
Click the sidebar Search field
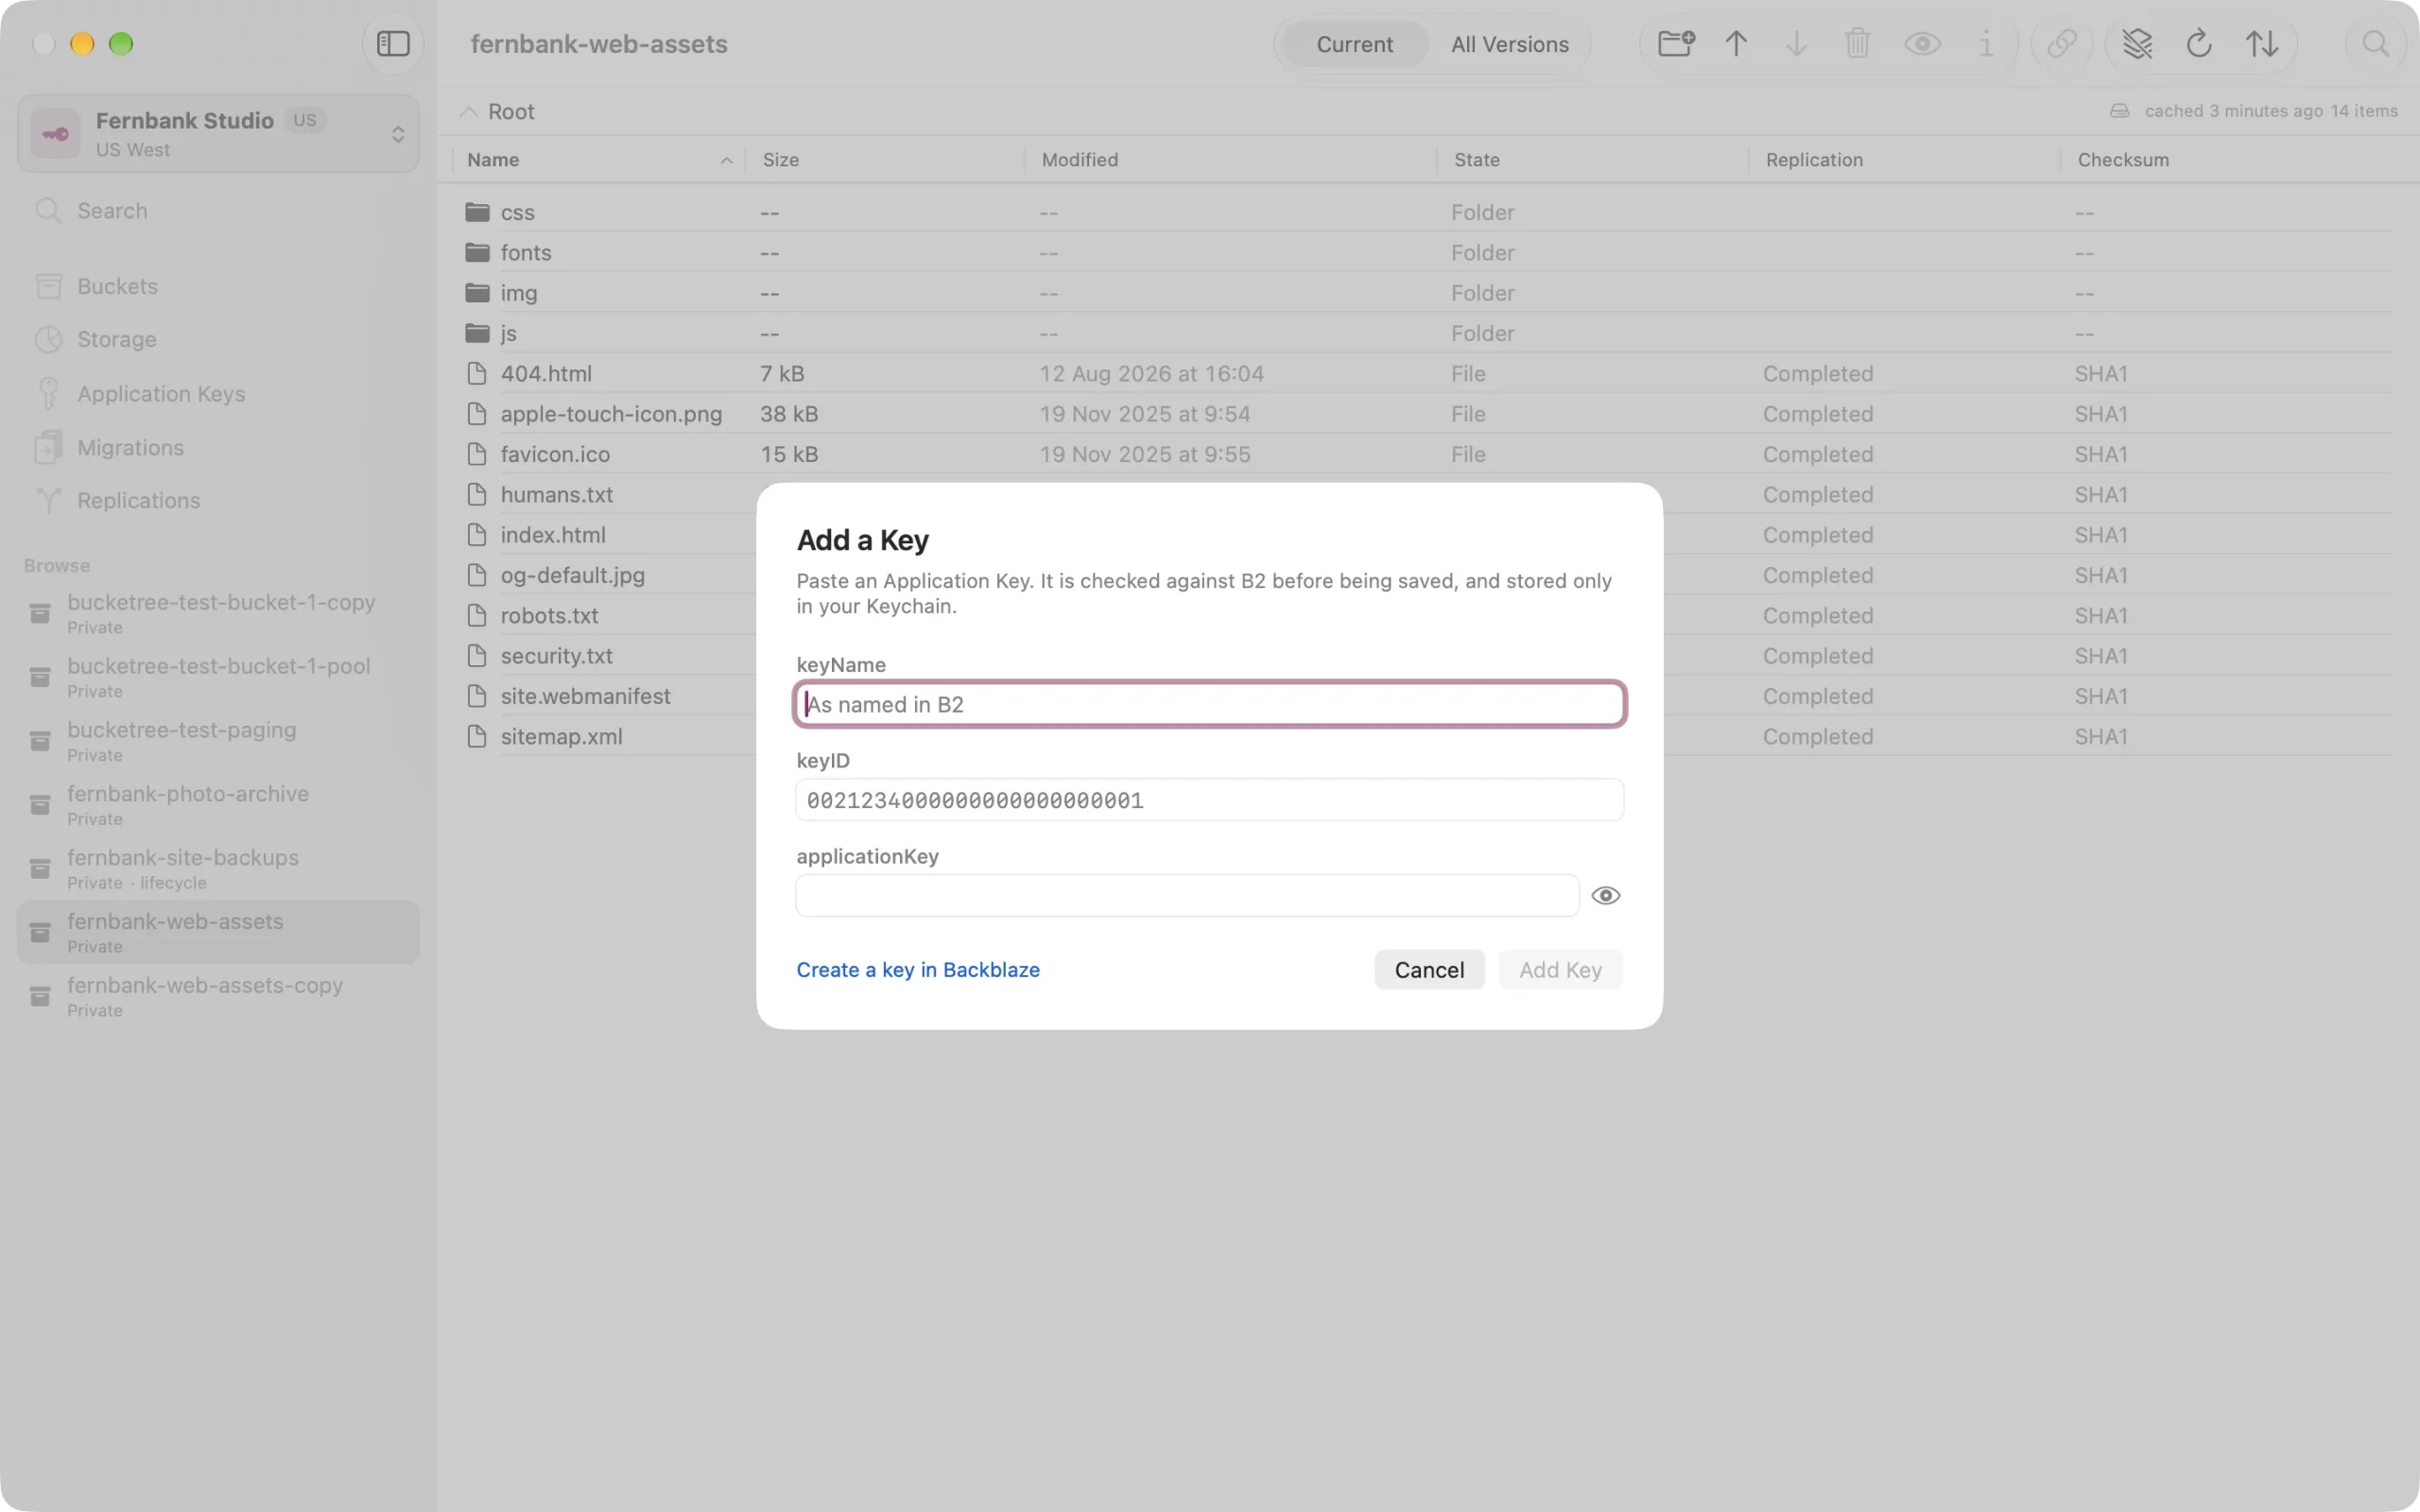pos(218,211)
